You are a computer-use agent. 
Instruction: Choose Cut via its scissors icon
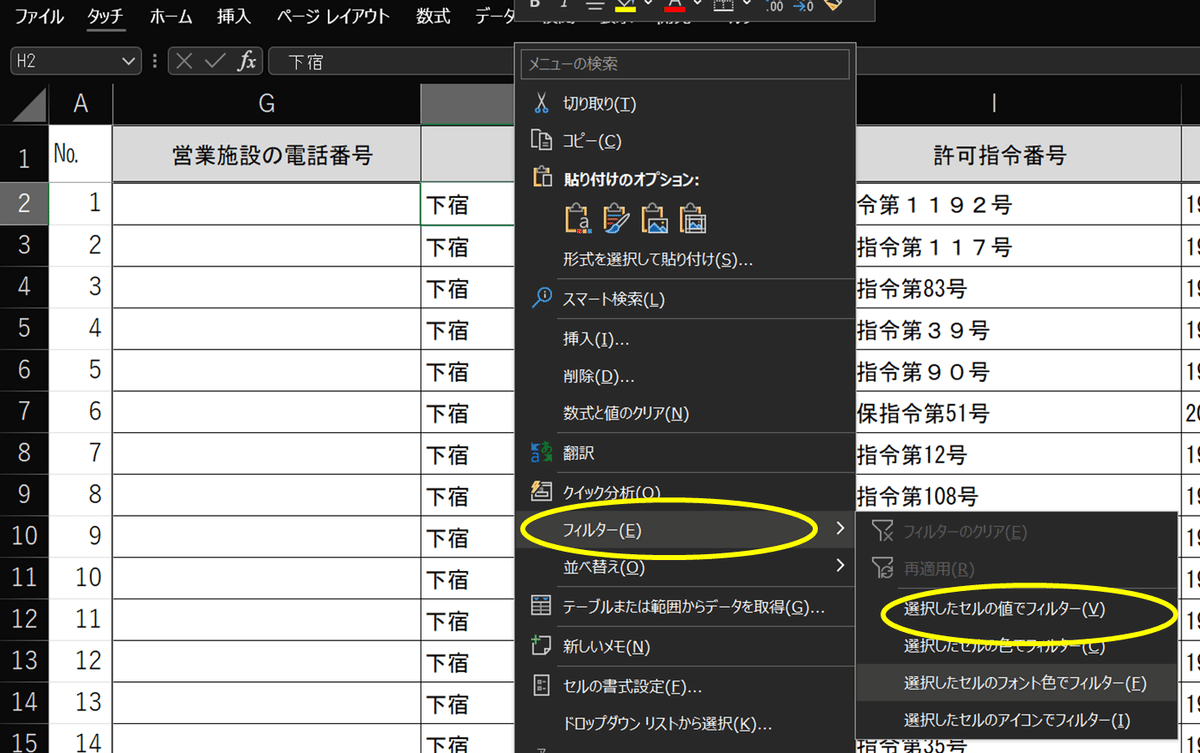[541, 103]
